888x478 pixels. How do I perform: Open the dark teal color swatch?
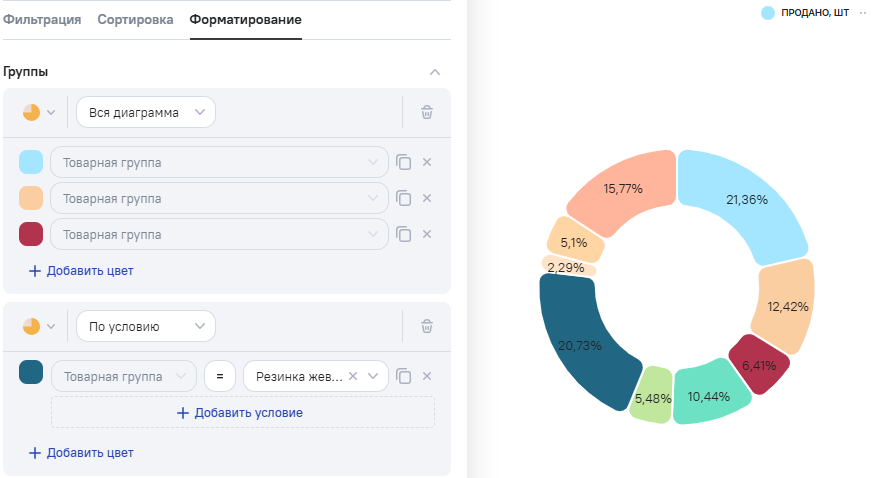[31, 374]
